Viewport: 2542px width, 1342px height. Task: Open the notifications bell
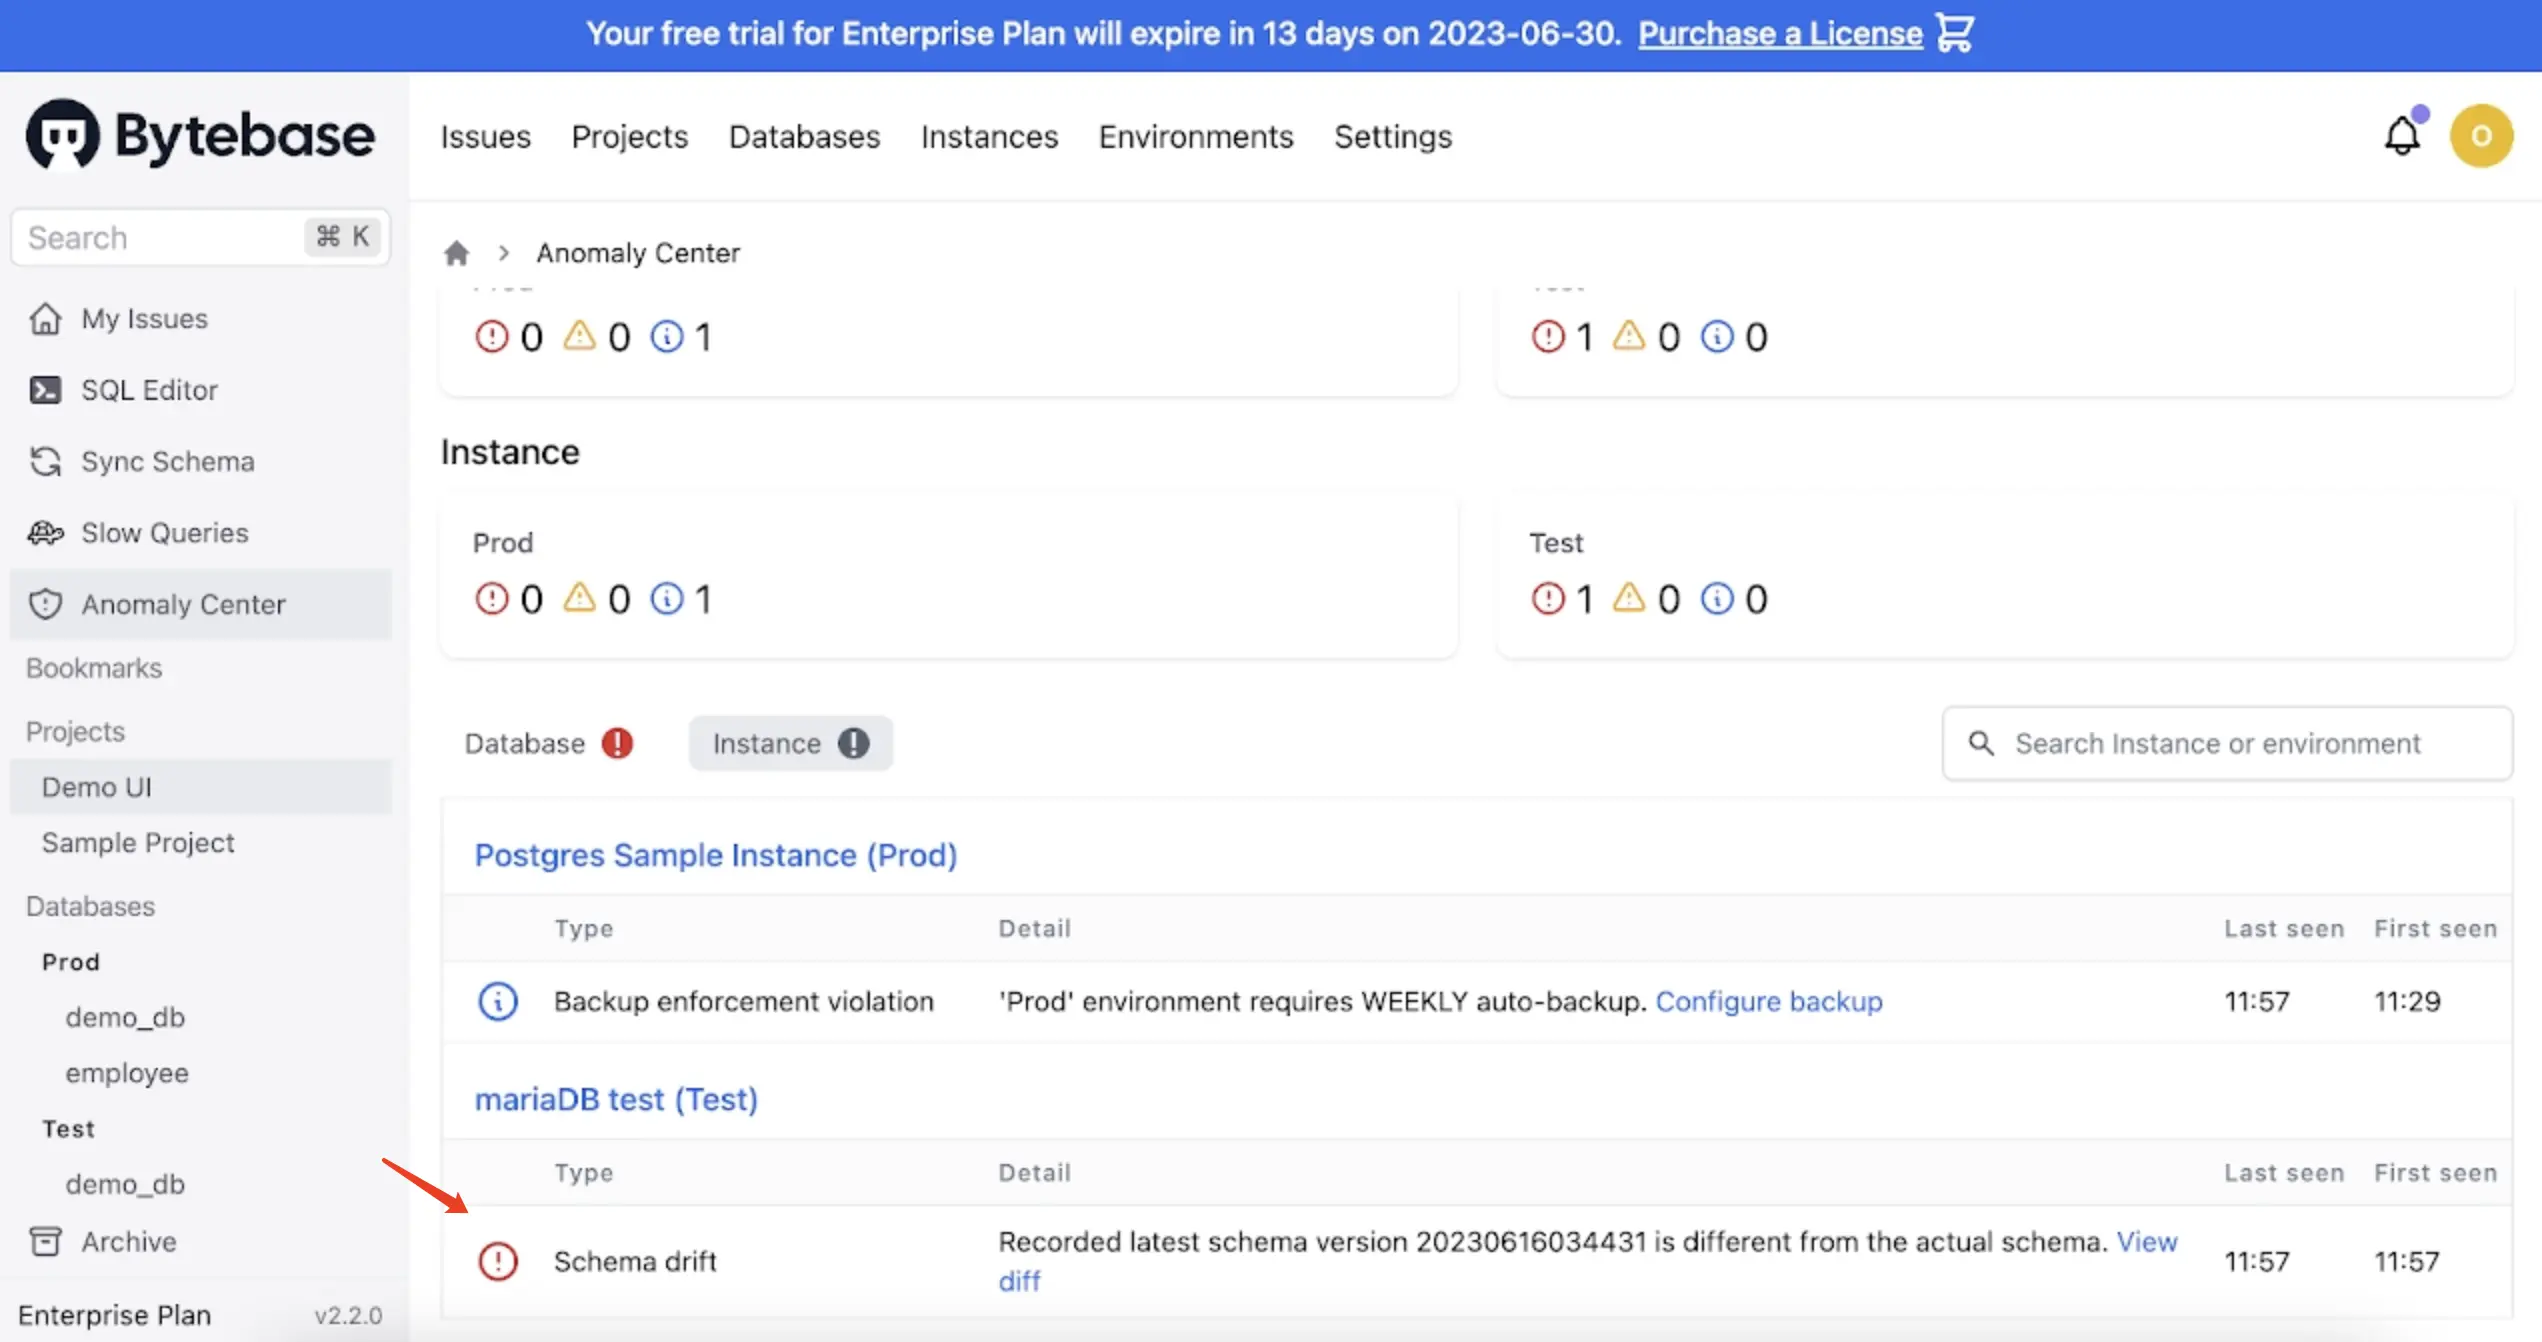coord(2402,135)
